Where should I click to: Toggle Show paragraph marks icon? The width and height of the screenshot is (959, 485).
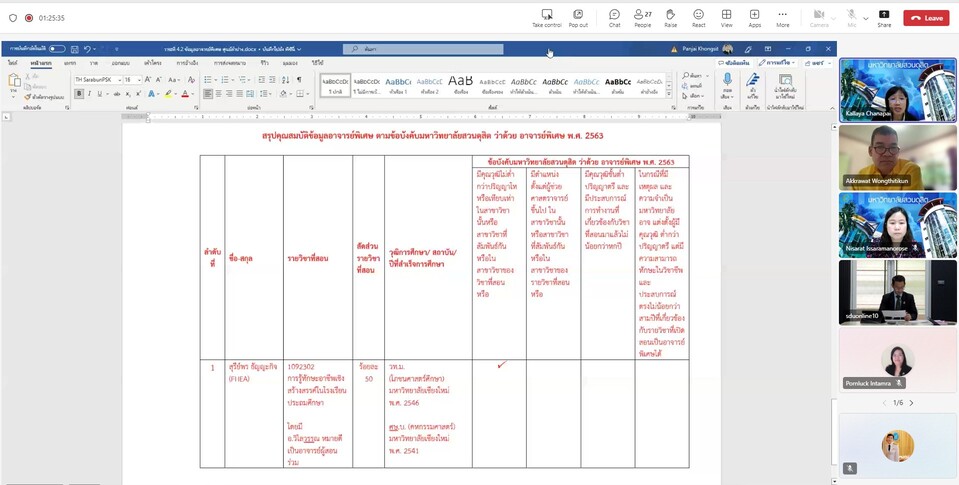pyautogui.click(x=299, y=80)
